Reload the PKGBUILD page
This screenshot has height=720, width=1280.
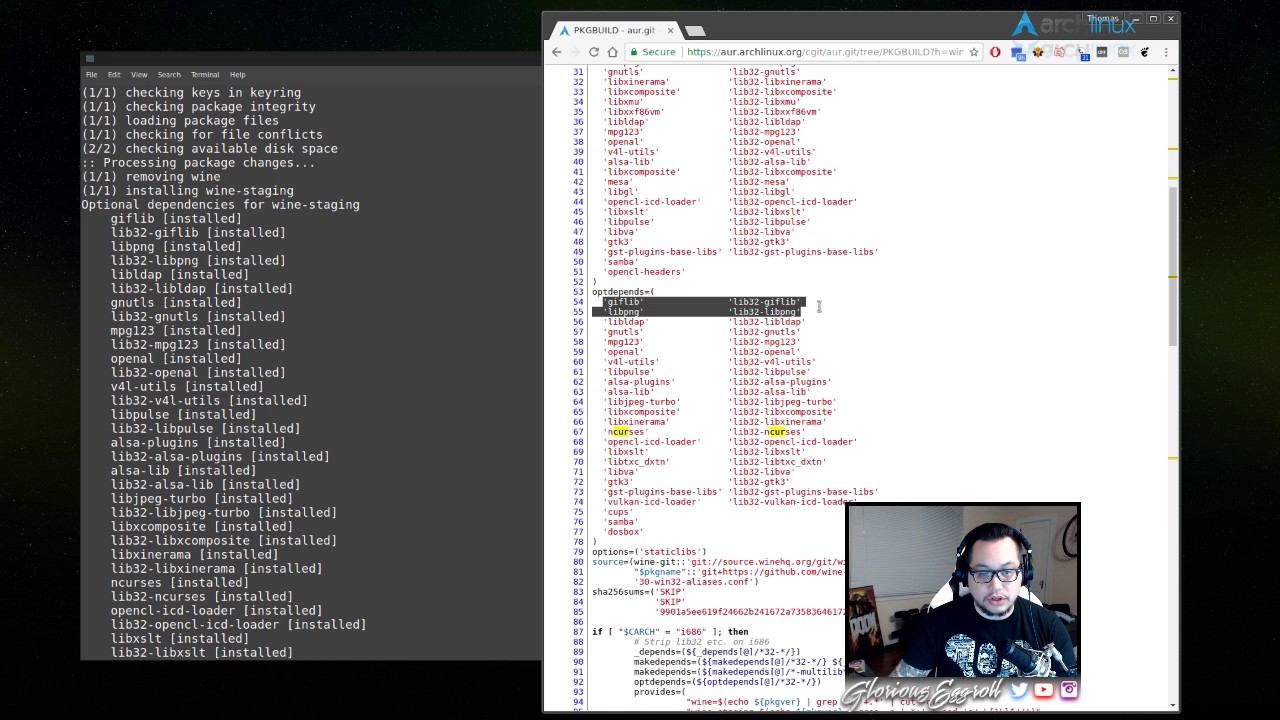(594, 52)
